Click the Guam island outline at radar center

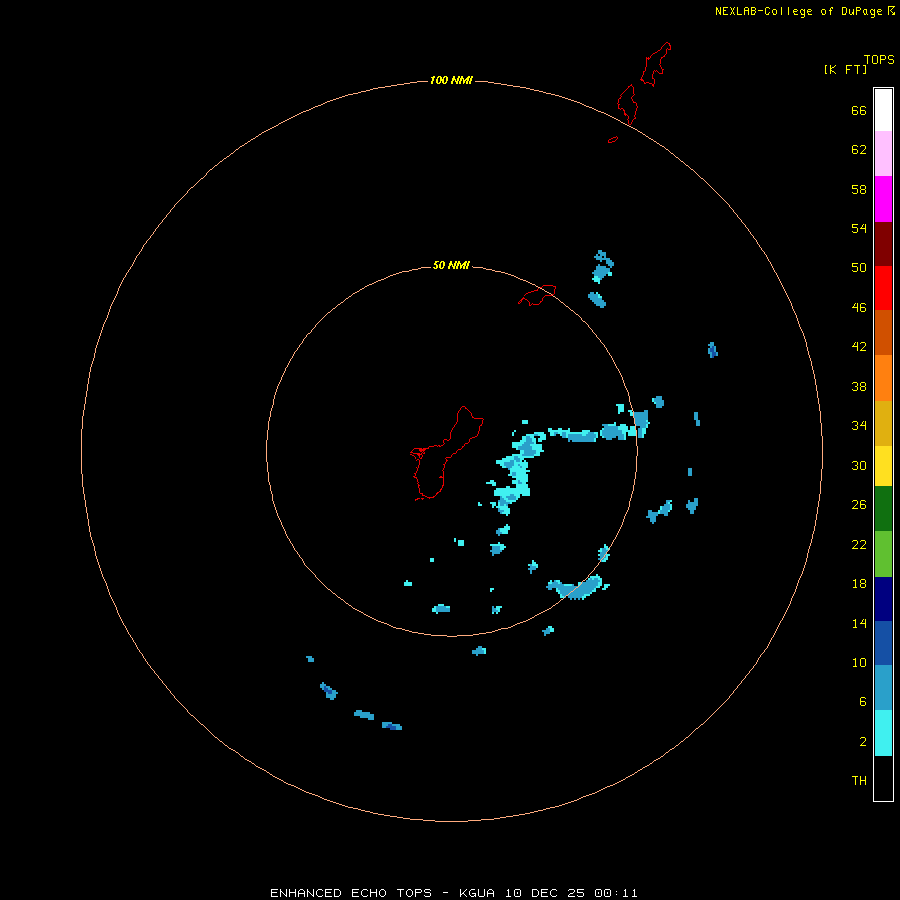click(446, 453)
